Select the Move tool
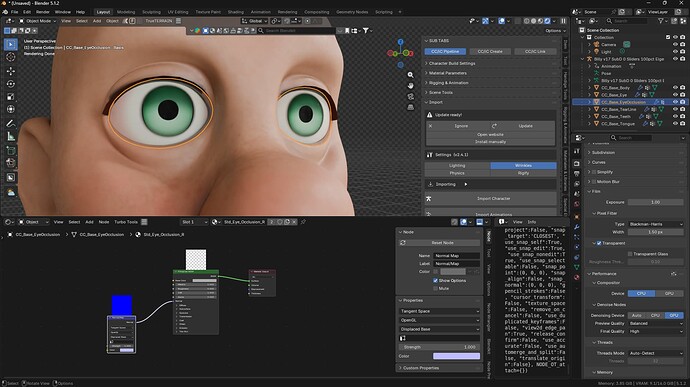This screenshot has height=387, width=690. pyautogui.click(x=11, y=71)
